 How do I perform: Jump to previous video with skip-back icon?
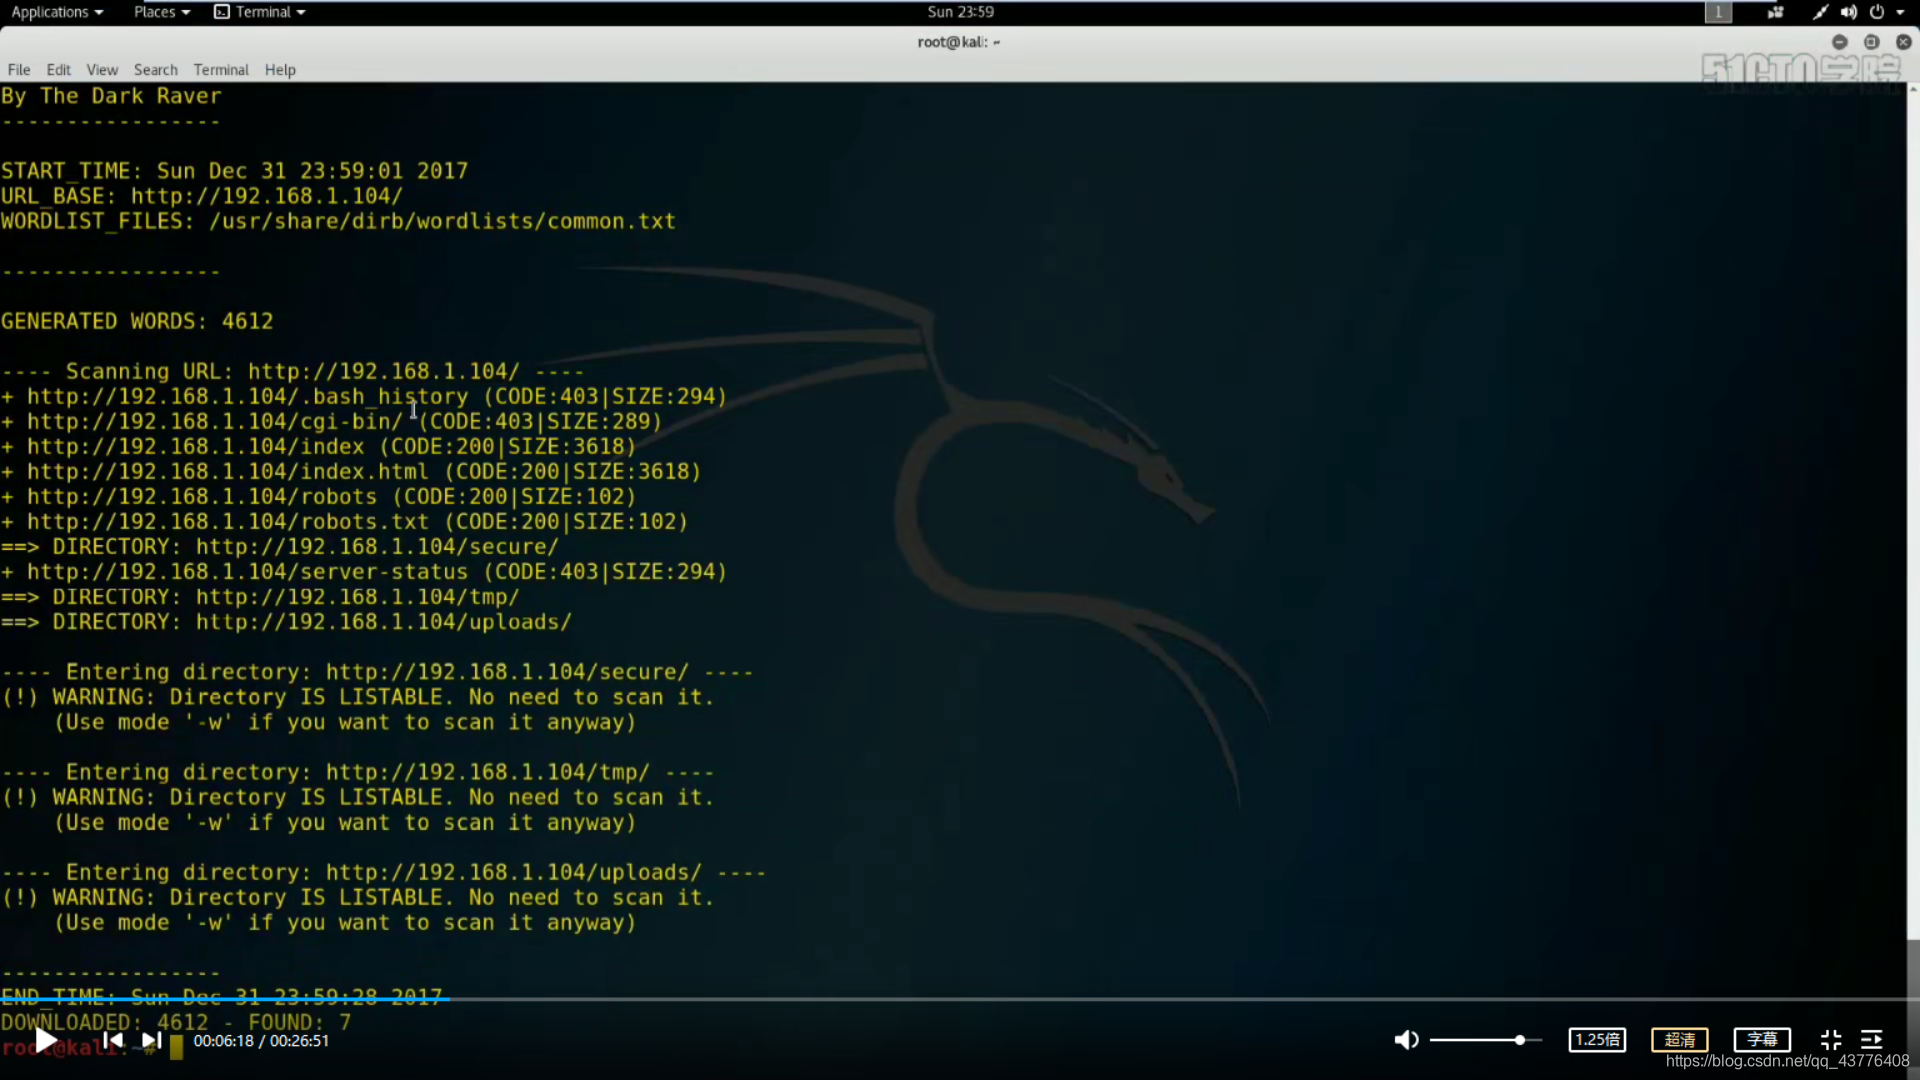[x=114, y=1040]
